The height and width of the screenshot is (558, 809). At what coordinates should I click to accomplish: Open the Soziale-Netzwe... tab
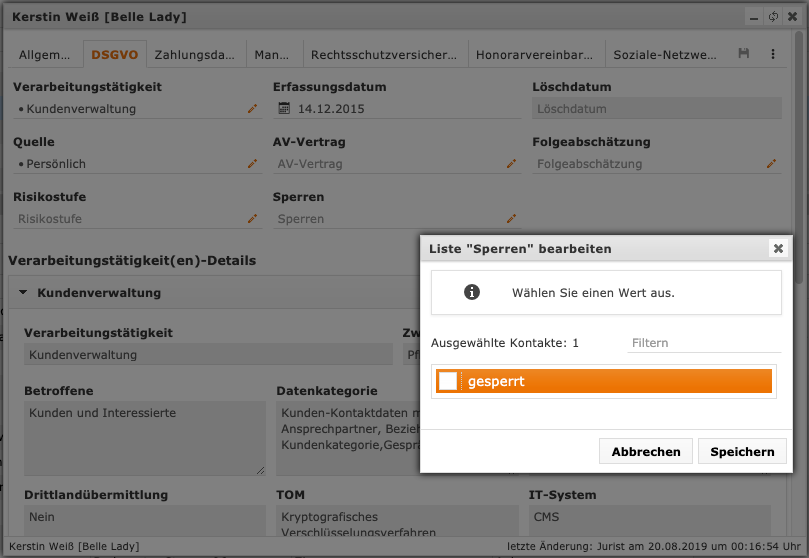665,55
